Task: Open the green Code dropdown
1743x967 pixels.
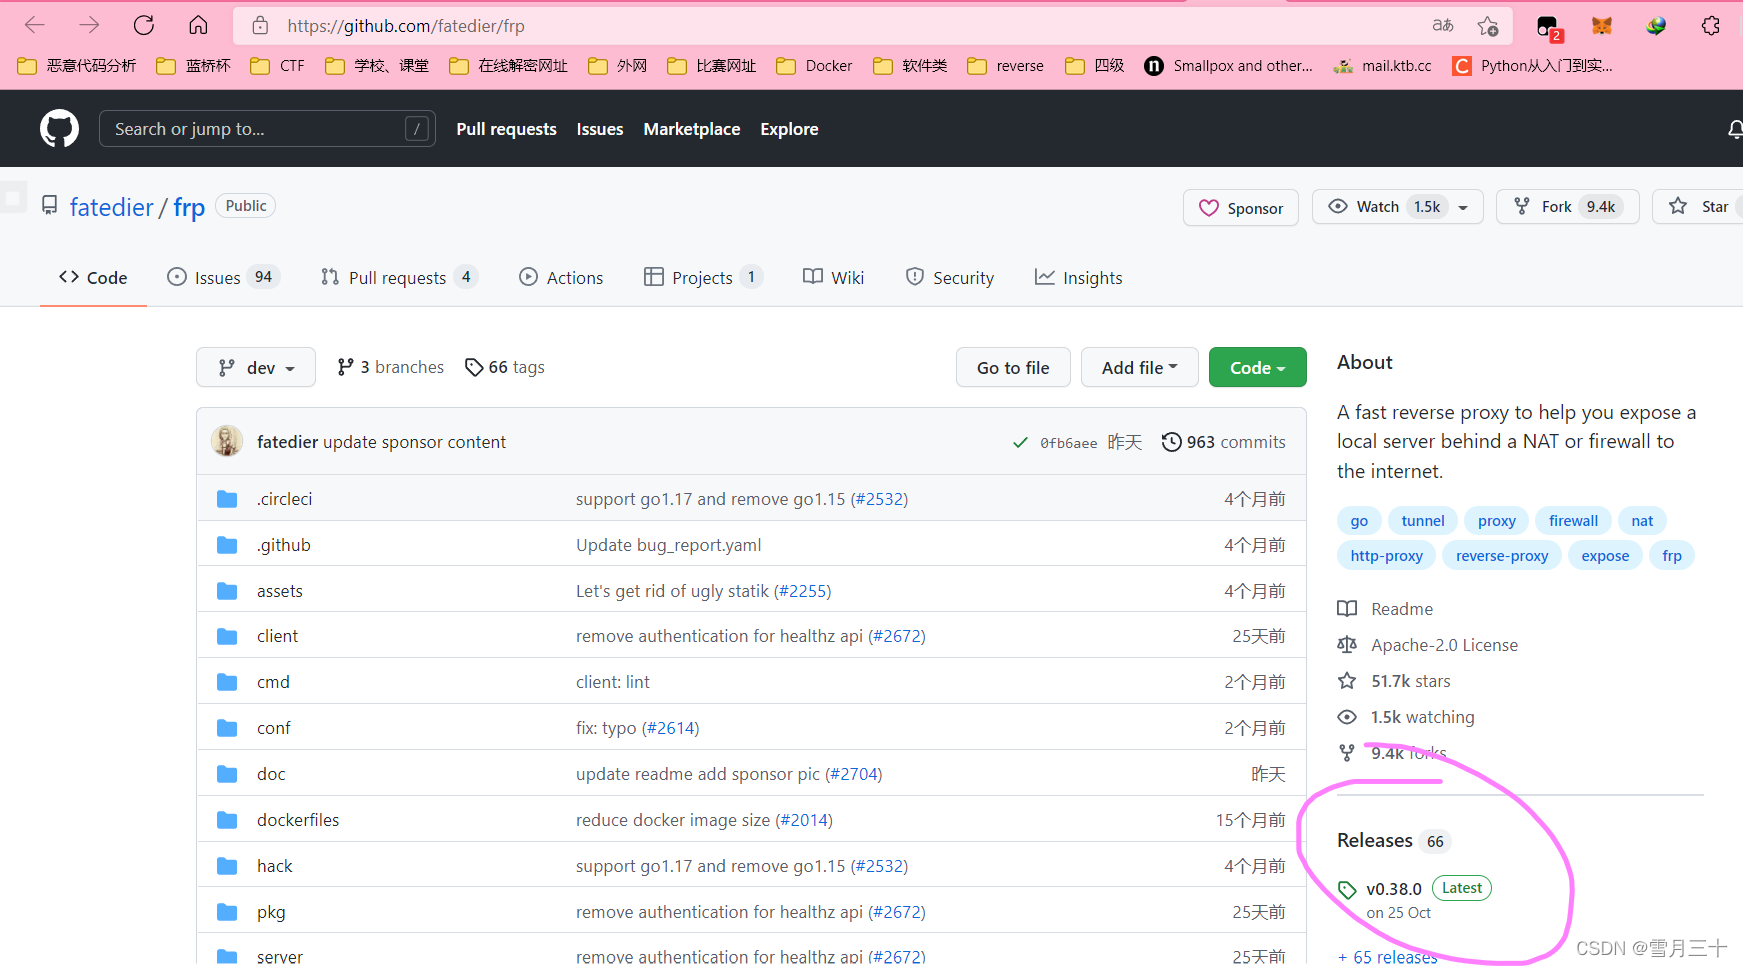Action: click(x=1258, y=368)
